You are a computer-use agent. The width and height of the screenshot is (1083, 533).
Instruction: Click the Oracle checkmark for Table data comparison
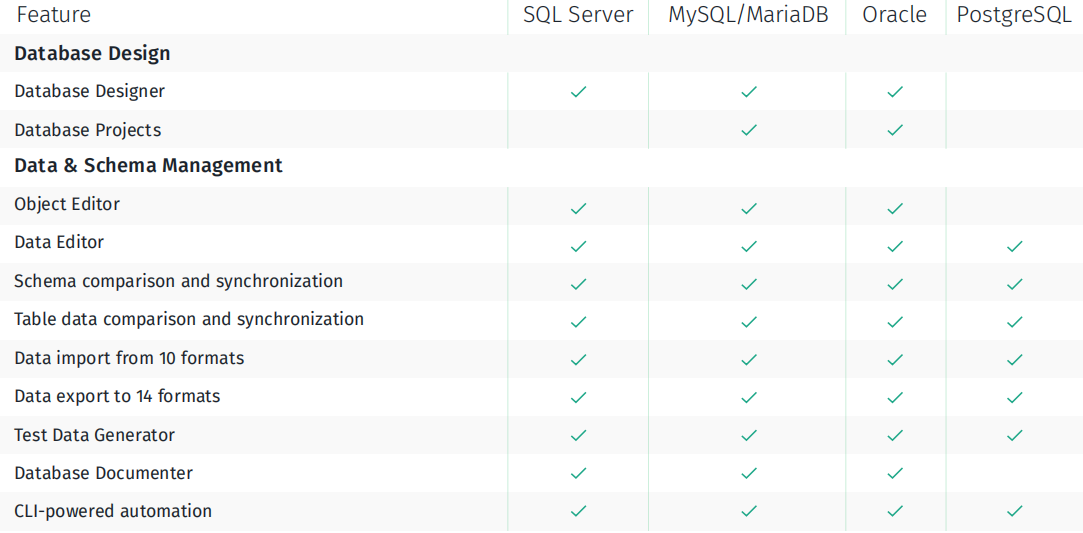point(894,321)
